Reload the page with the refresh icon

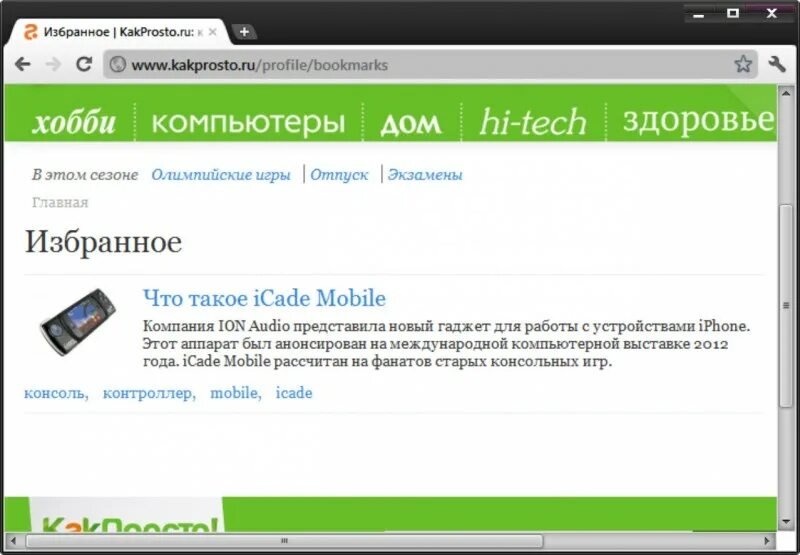point(84,64)
